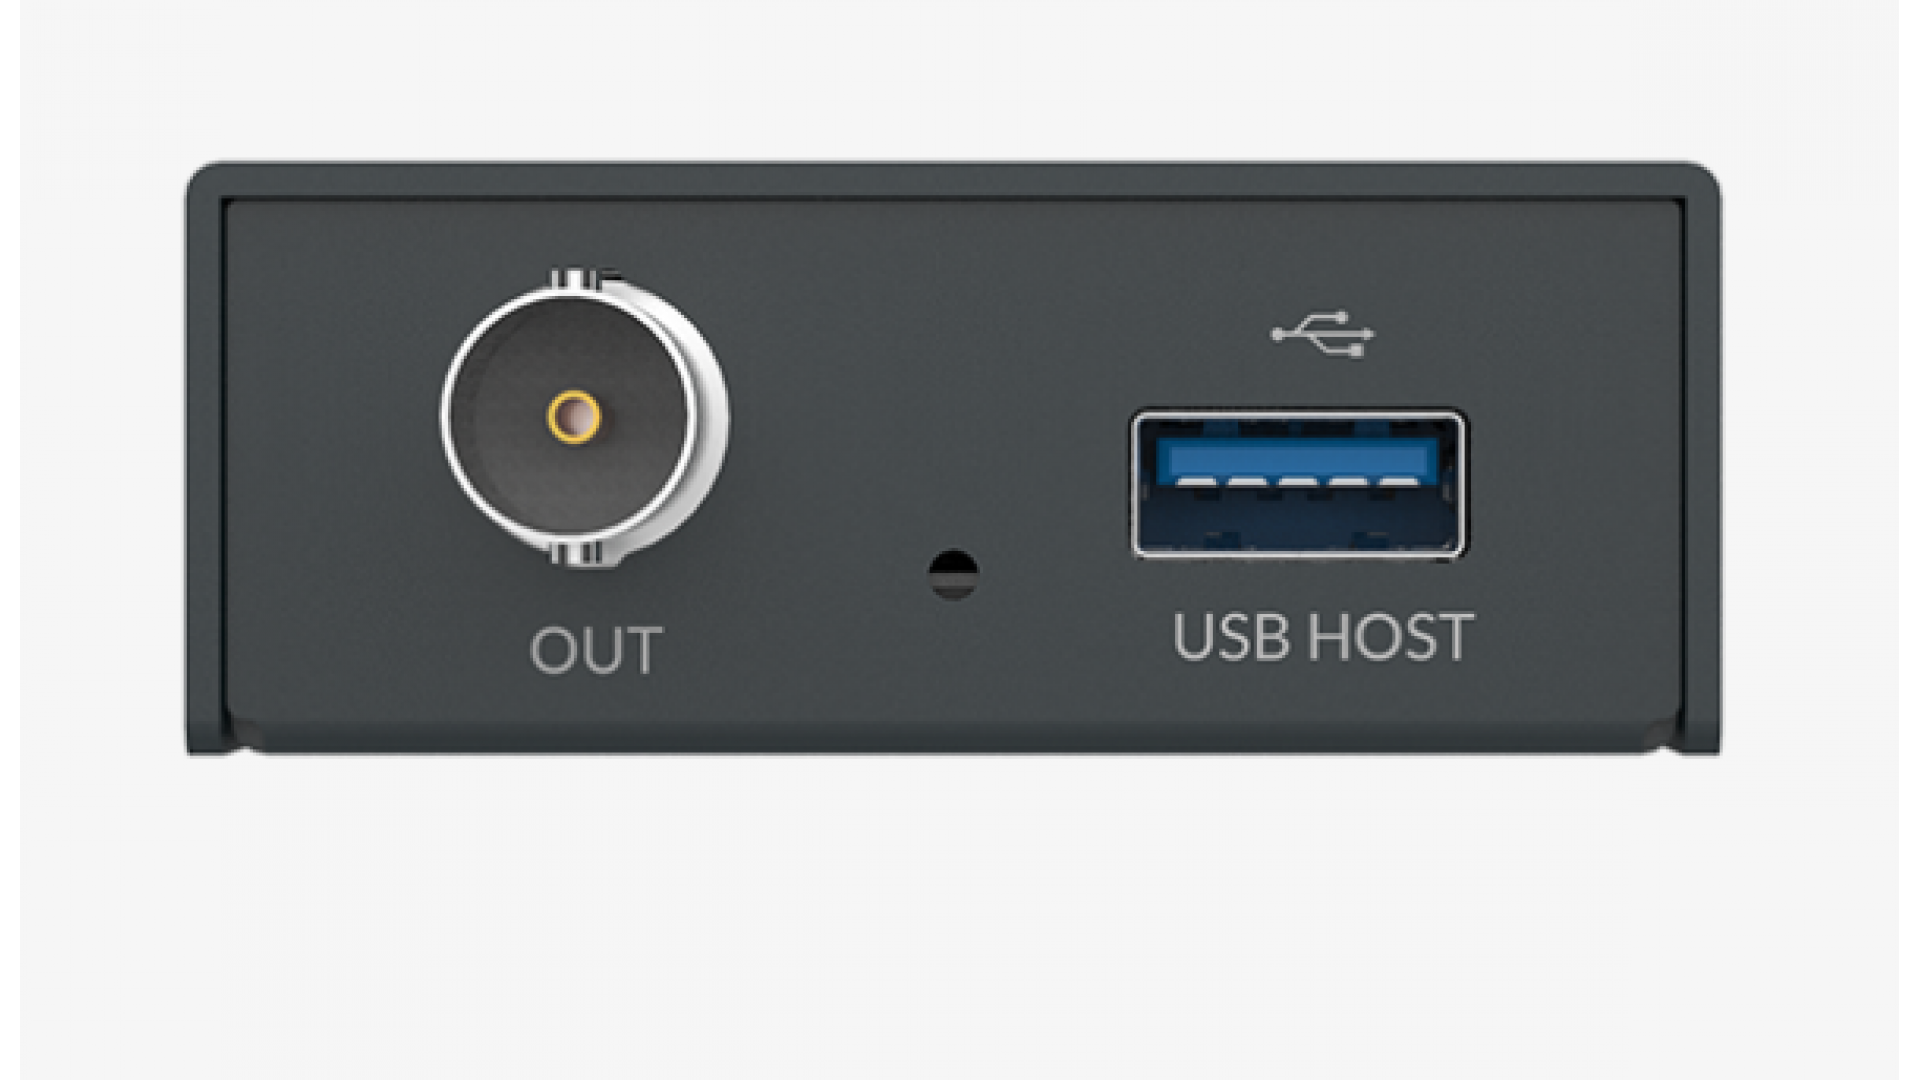Click the BNC connector labeled OUT
This screenshot has height=1080, width=1920.
(585, 417)
